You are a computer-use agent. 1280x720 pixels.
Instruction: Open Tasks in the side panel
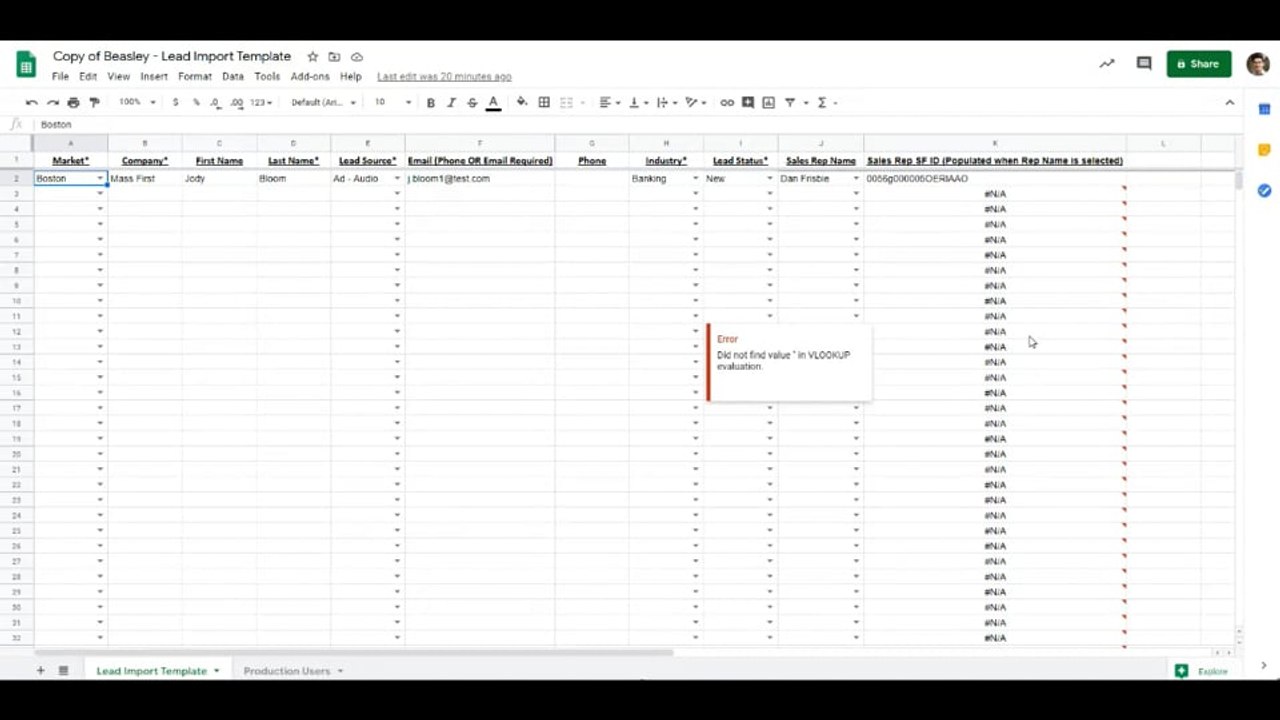[x=1264, y=190]
